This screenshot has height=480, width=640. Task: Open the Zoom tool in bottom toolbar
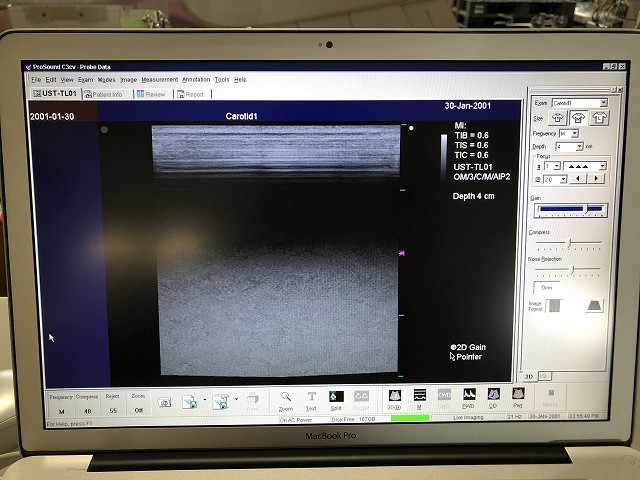tap(286, 401)
